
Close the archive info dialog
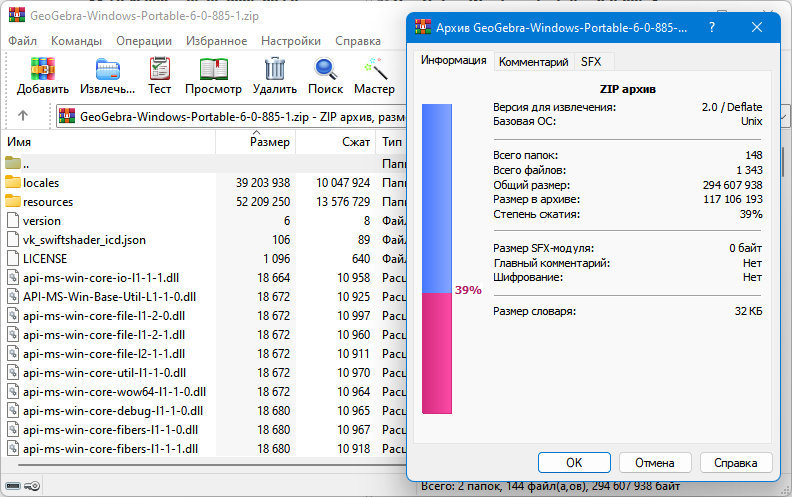coord(757,27)
